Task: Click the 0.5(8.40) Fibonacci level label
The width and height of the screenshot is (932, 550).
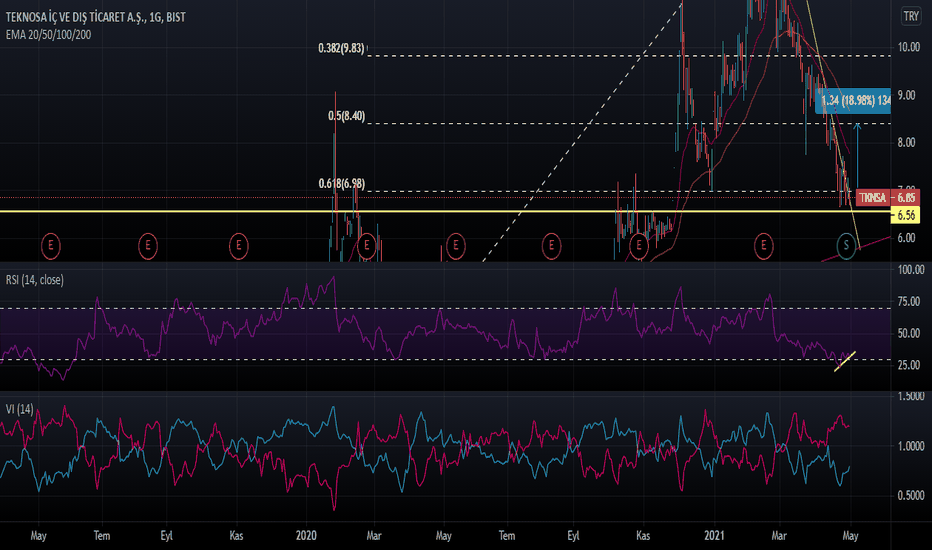Action: 347,116
